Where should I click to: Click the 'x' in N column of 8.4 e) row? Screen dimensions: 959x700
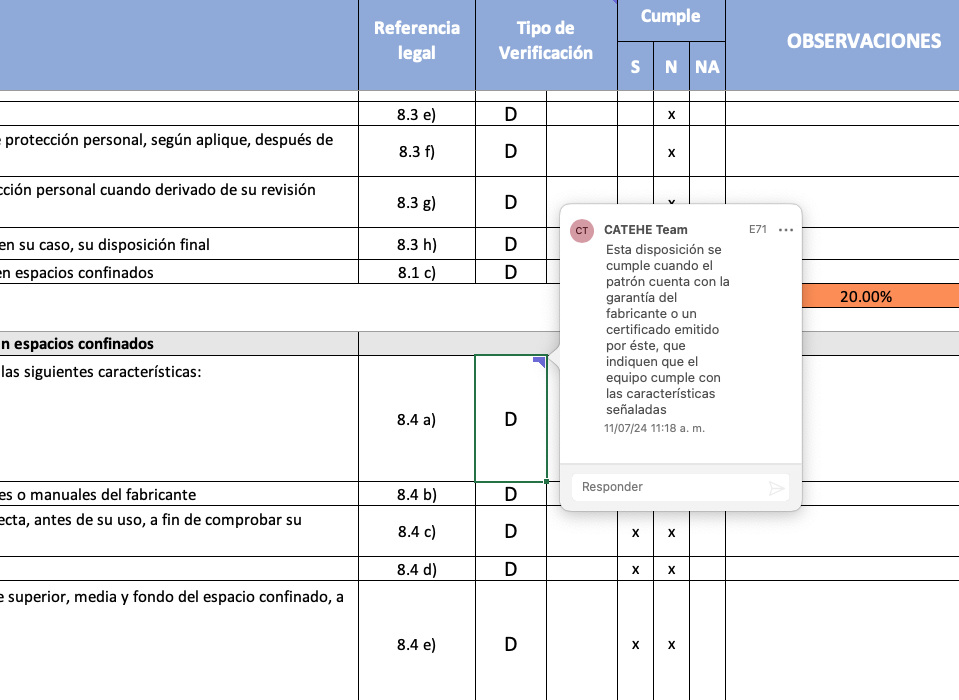click(x=672, y=645)
